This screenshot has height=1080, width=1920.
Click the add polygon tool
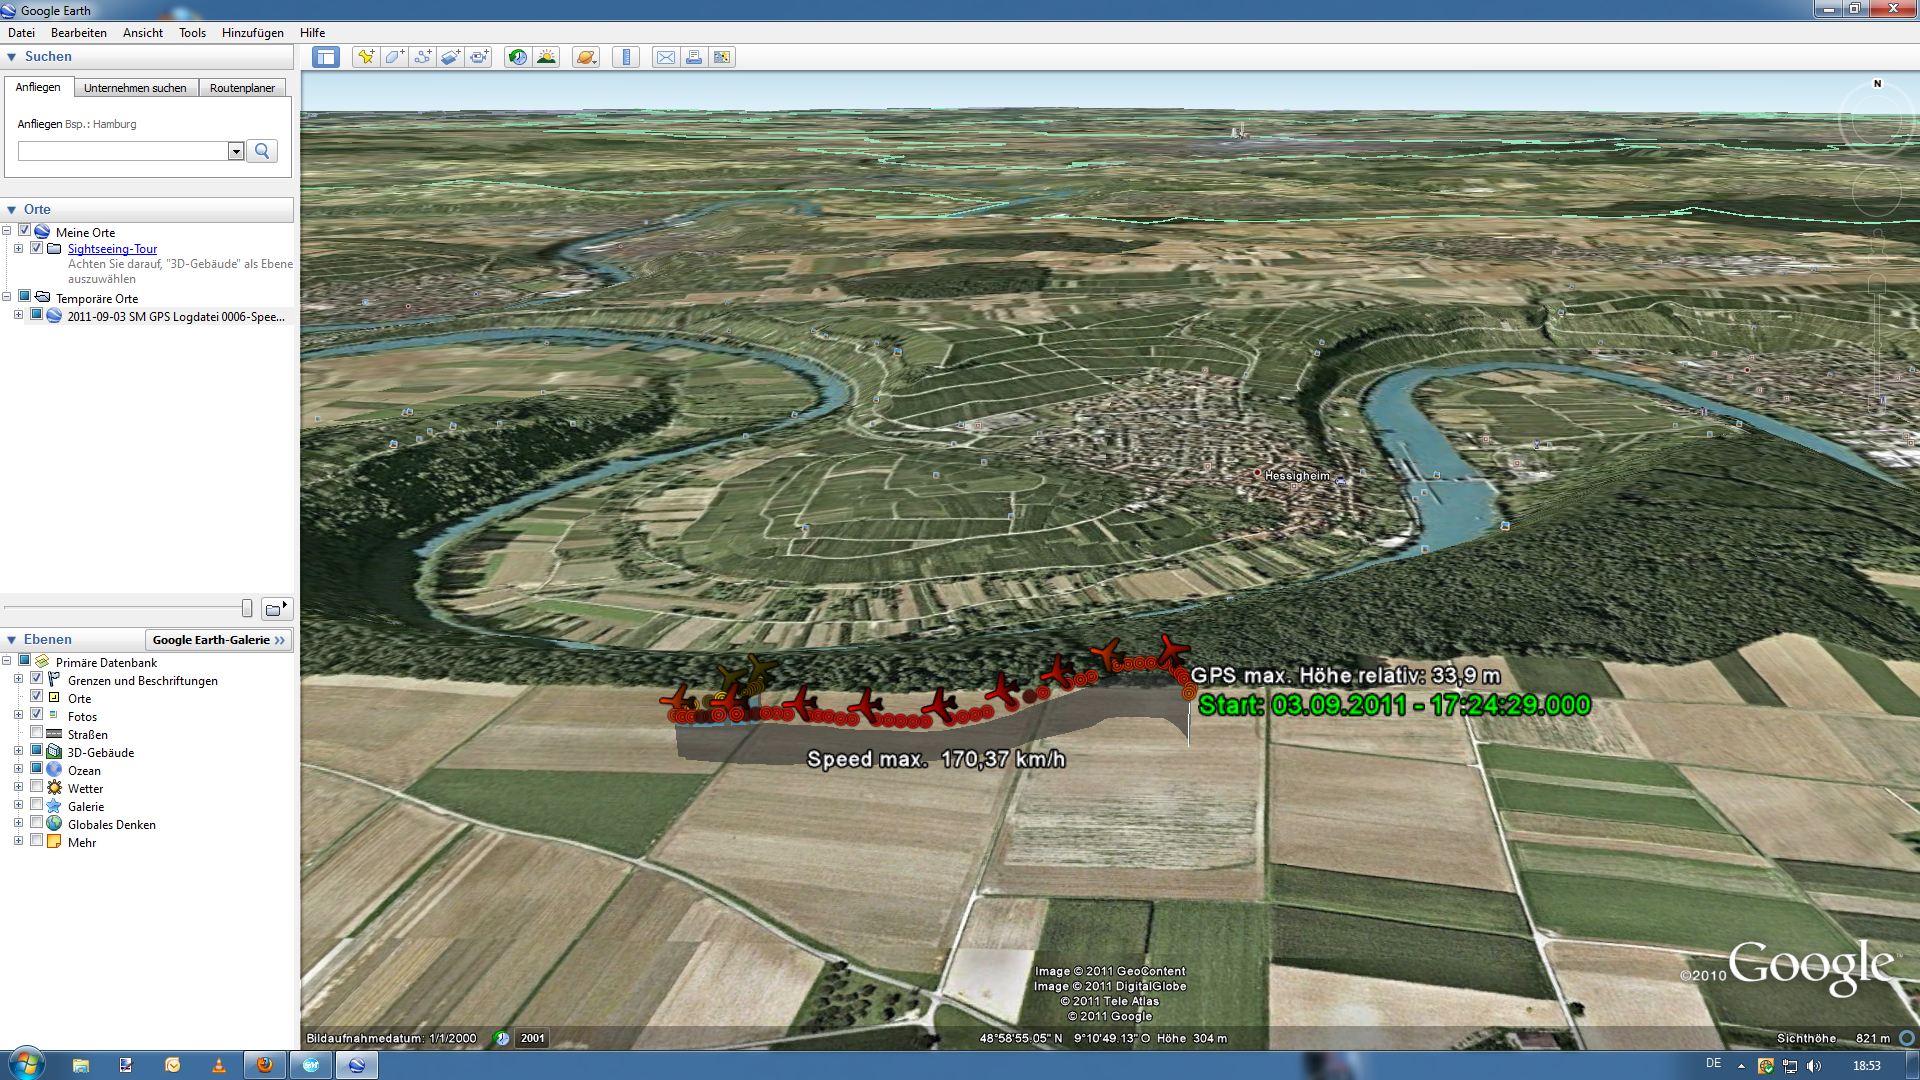pos(394,57)
